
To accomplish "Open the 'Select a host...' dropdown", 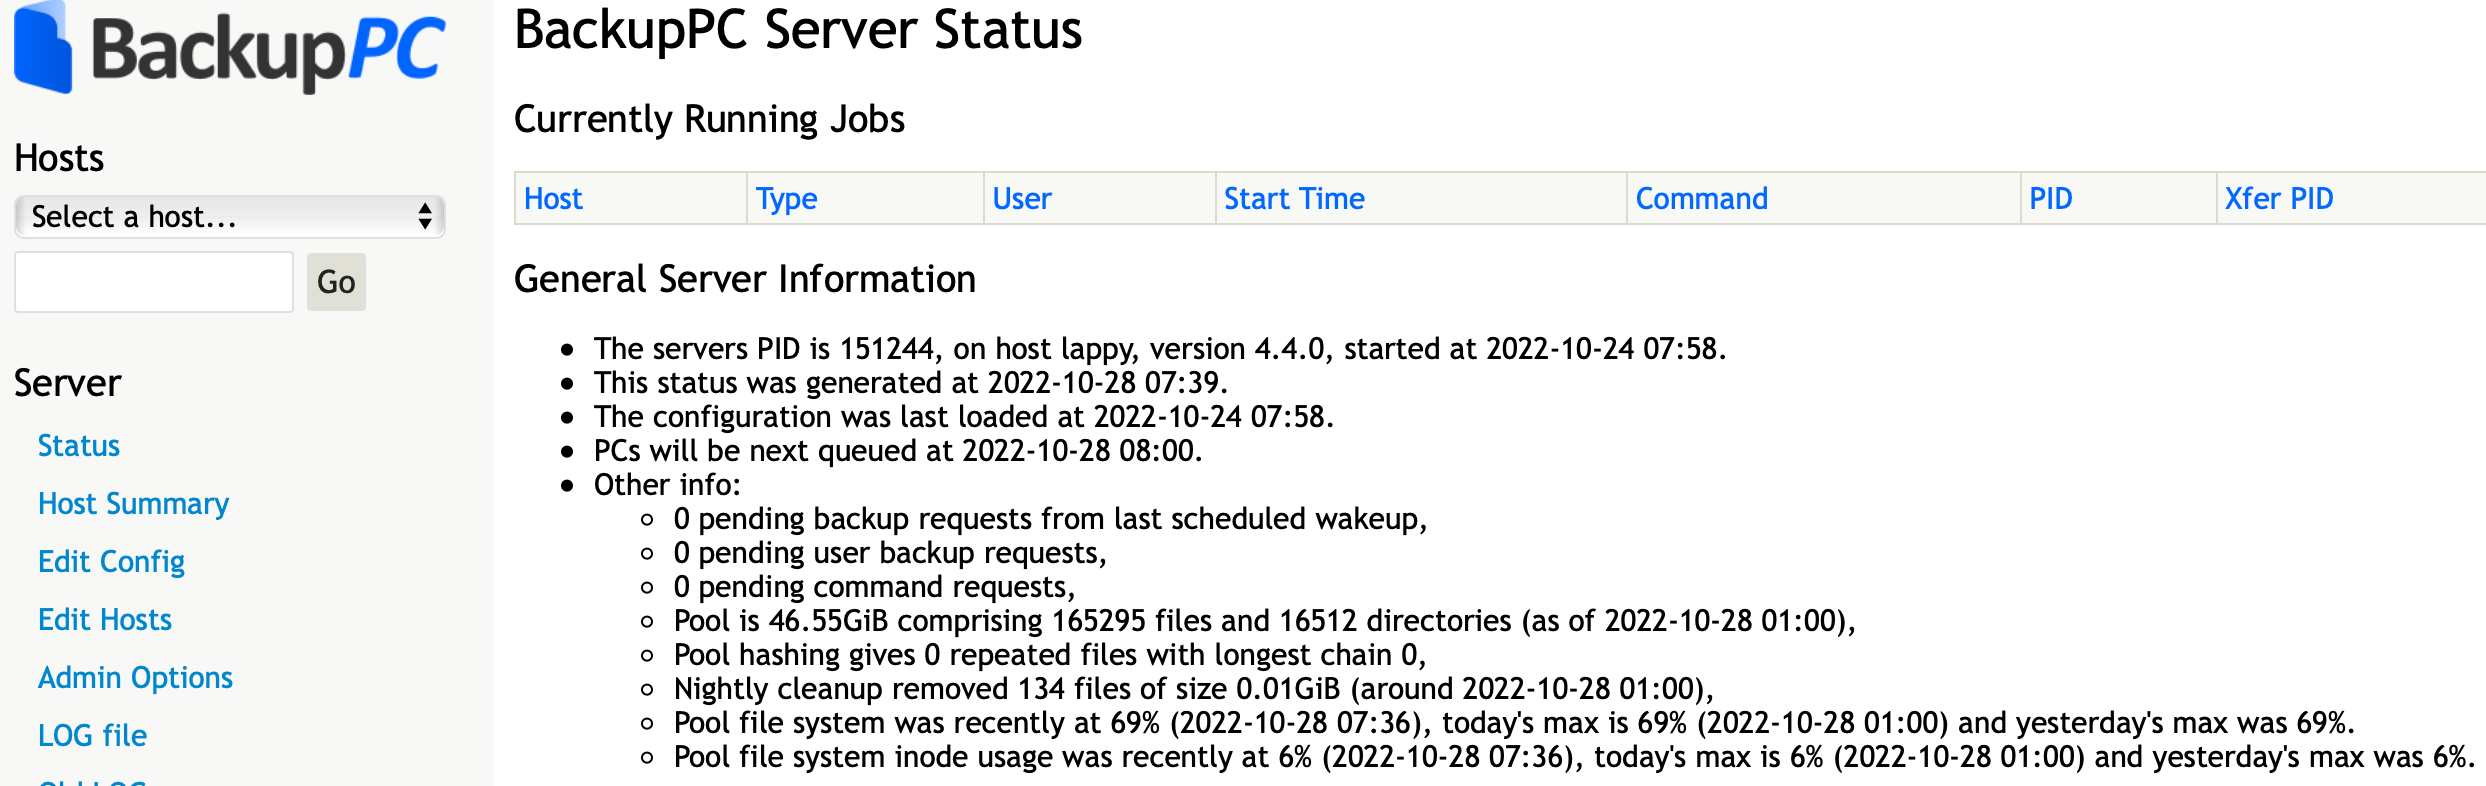I will [229, 217].
